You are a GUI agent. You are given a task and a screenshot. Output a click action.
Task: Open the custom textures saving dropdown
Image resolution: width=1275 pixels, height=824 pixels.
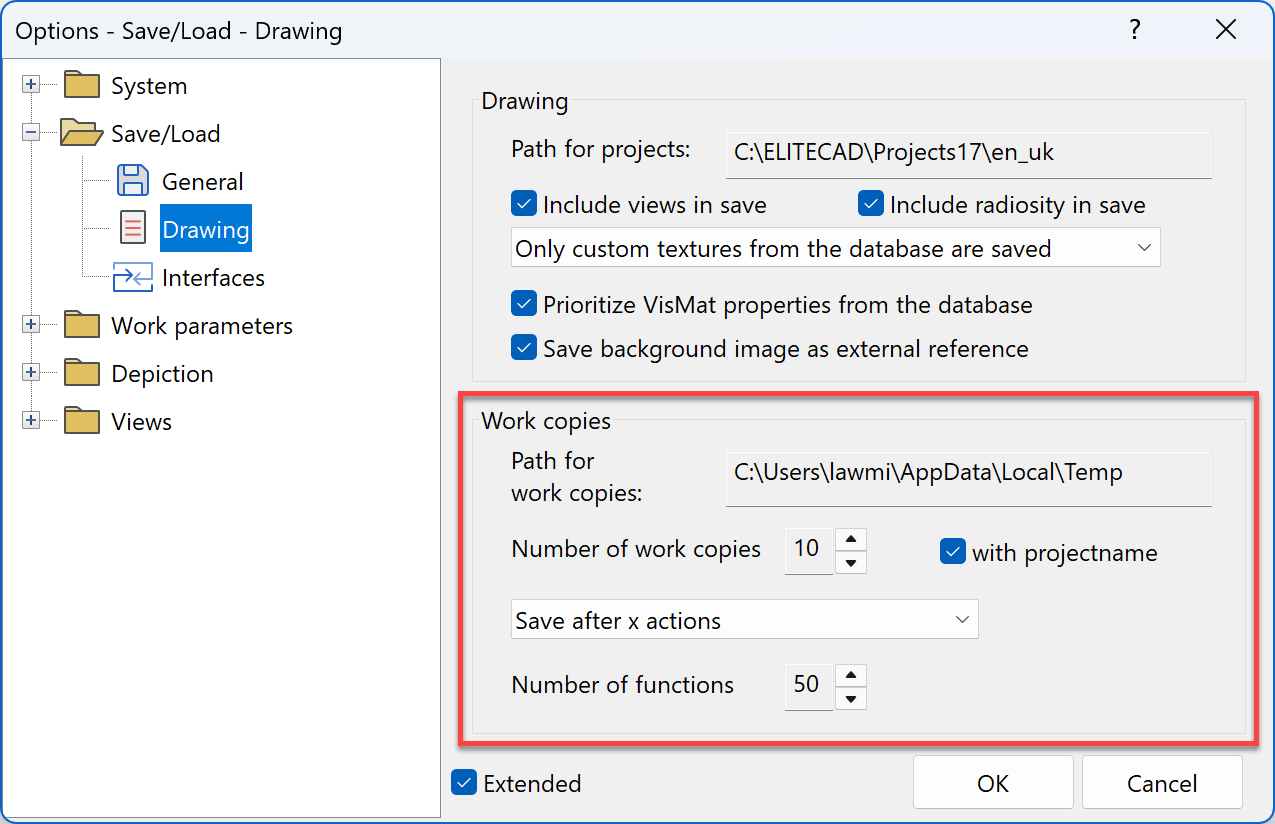point(1144,247)
